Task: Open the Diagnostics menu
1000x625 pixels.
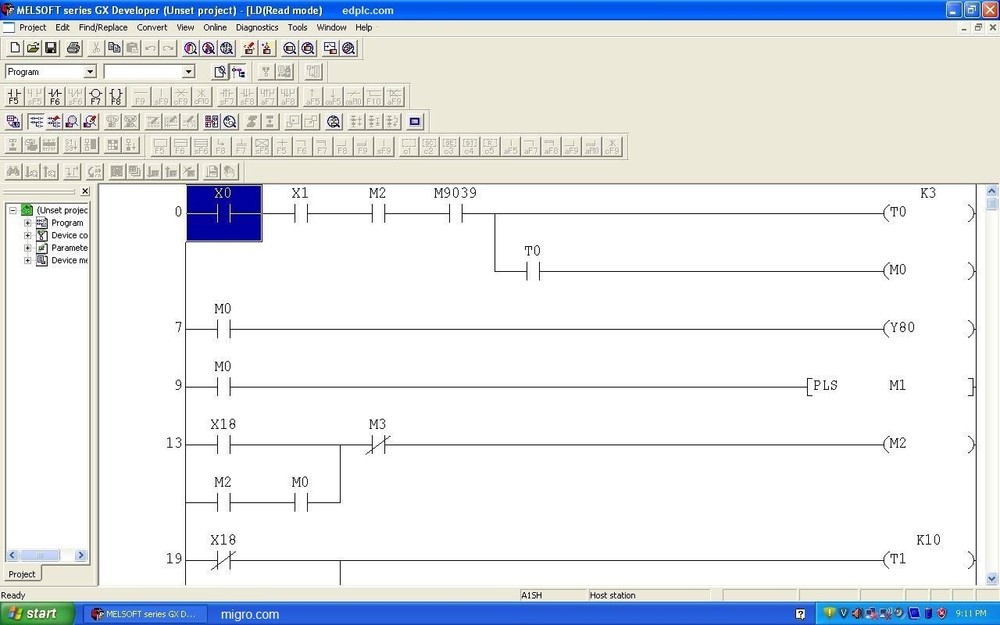Action: click(257, 27)
